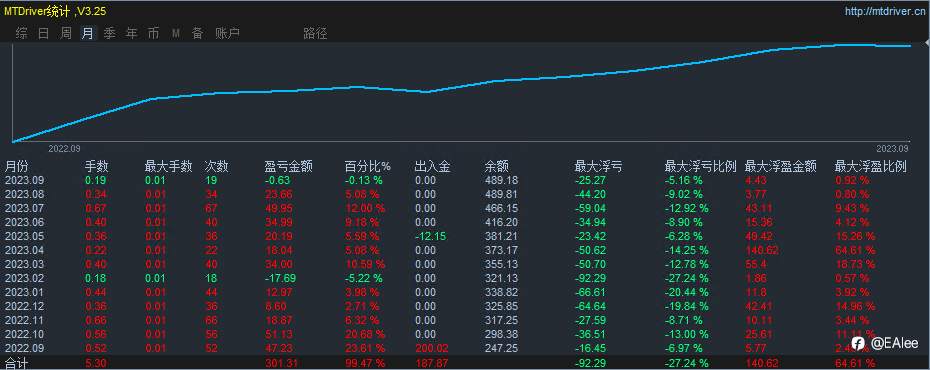The image size is (930, 370).
Task: Select the 月 monthly tab
Action: pos(87,33)
